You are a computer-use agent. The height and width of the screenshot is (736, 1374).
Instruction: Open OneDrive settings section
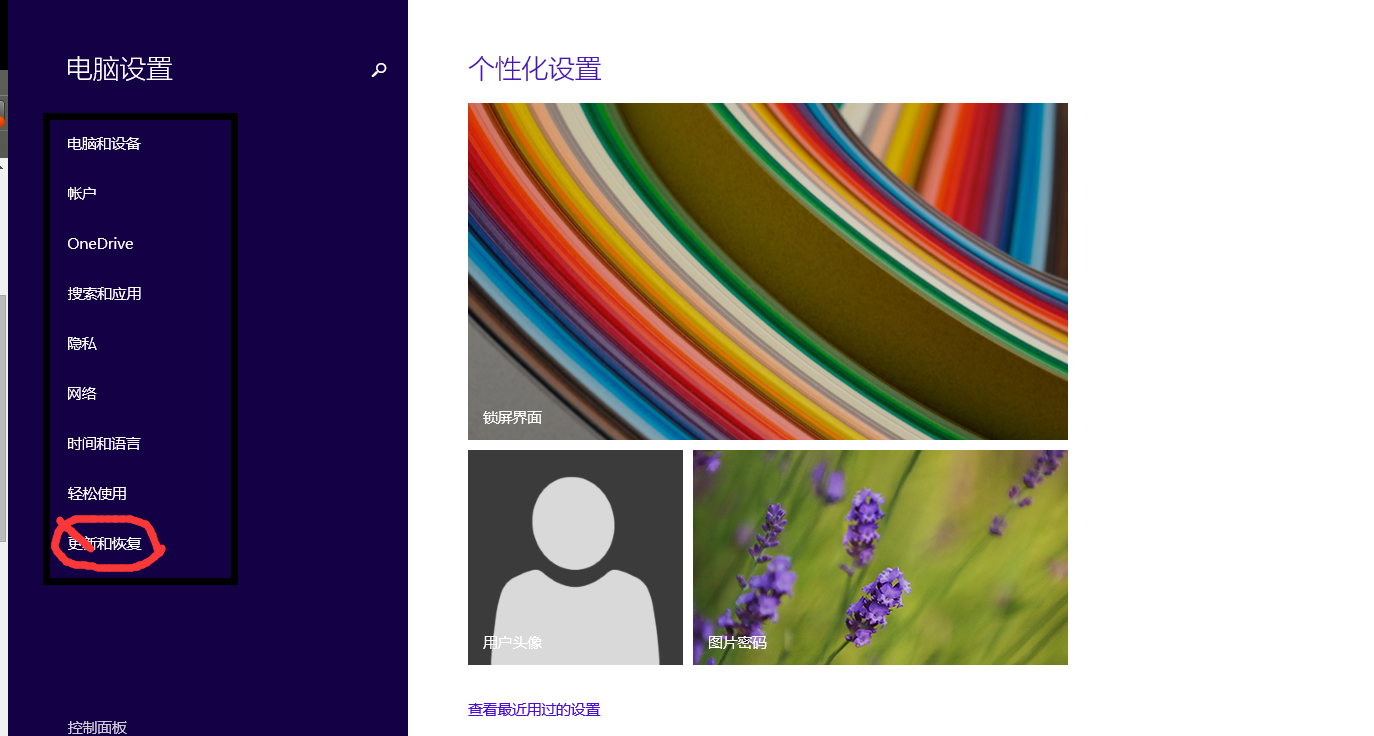point(100,244)
